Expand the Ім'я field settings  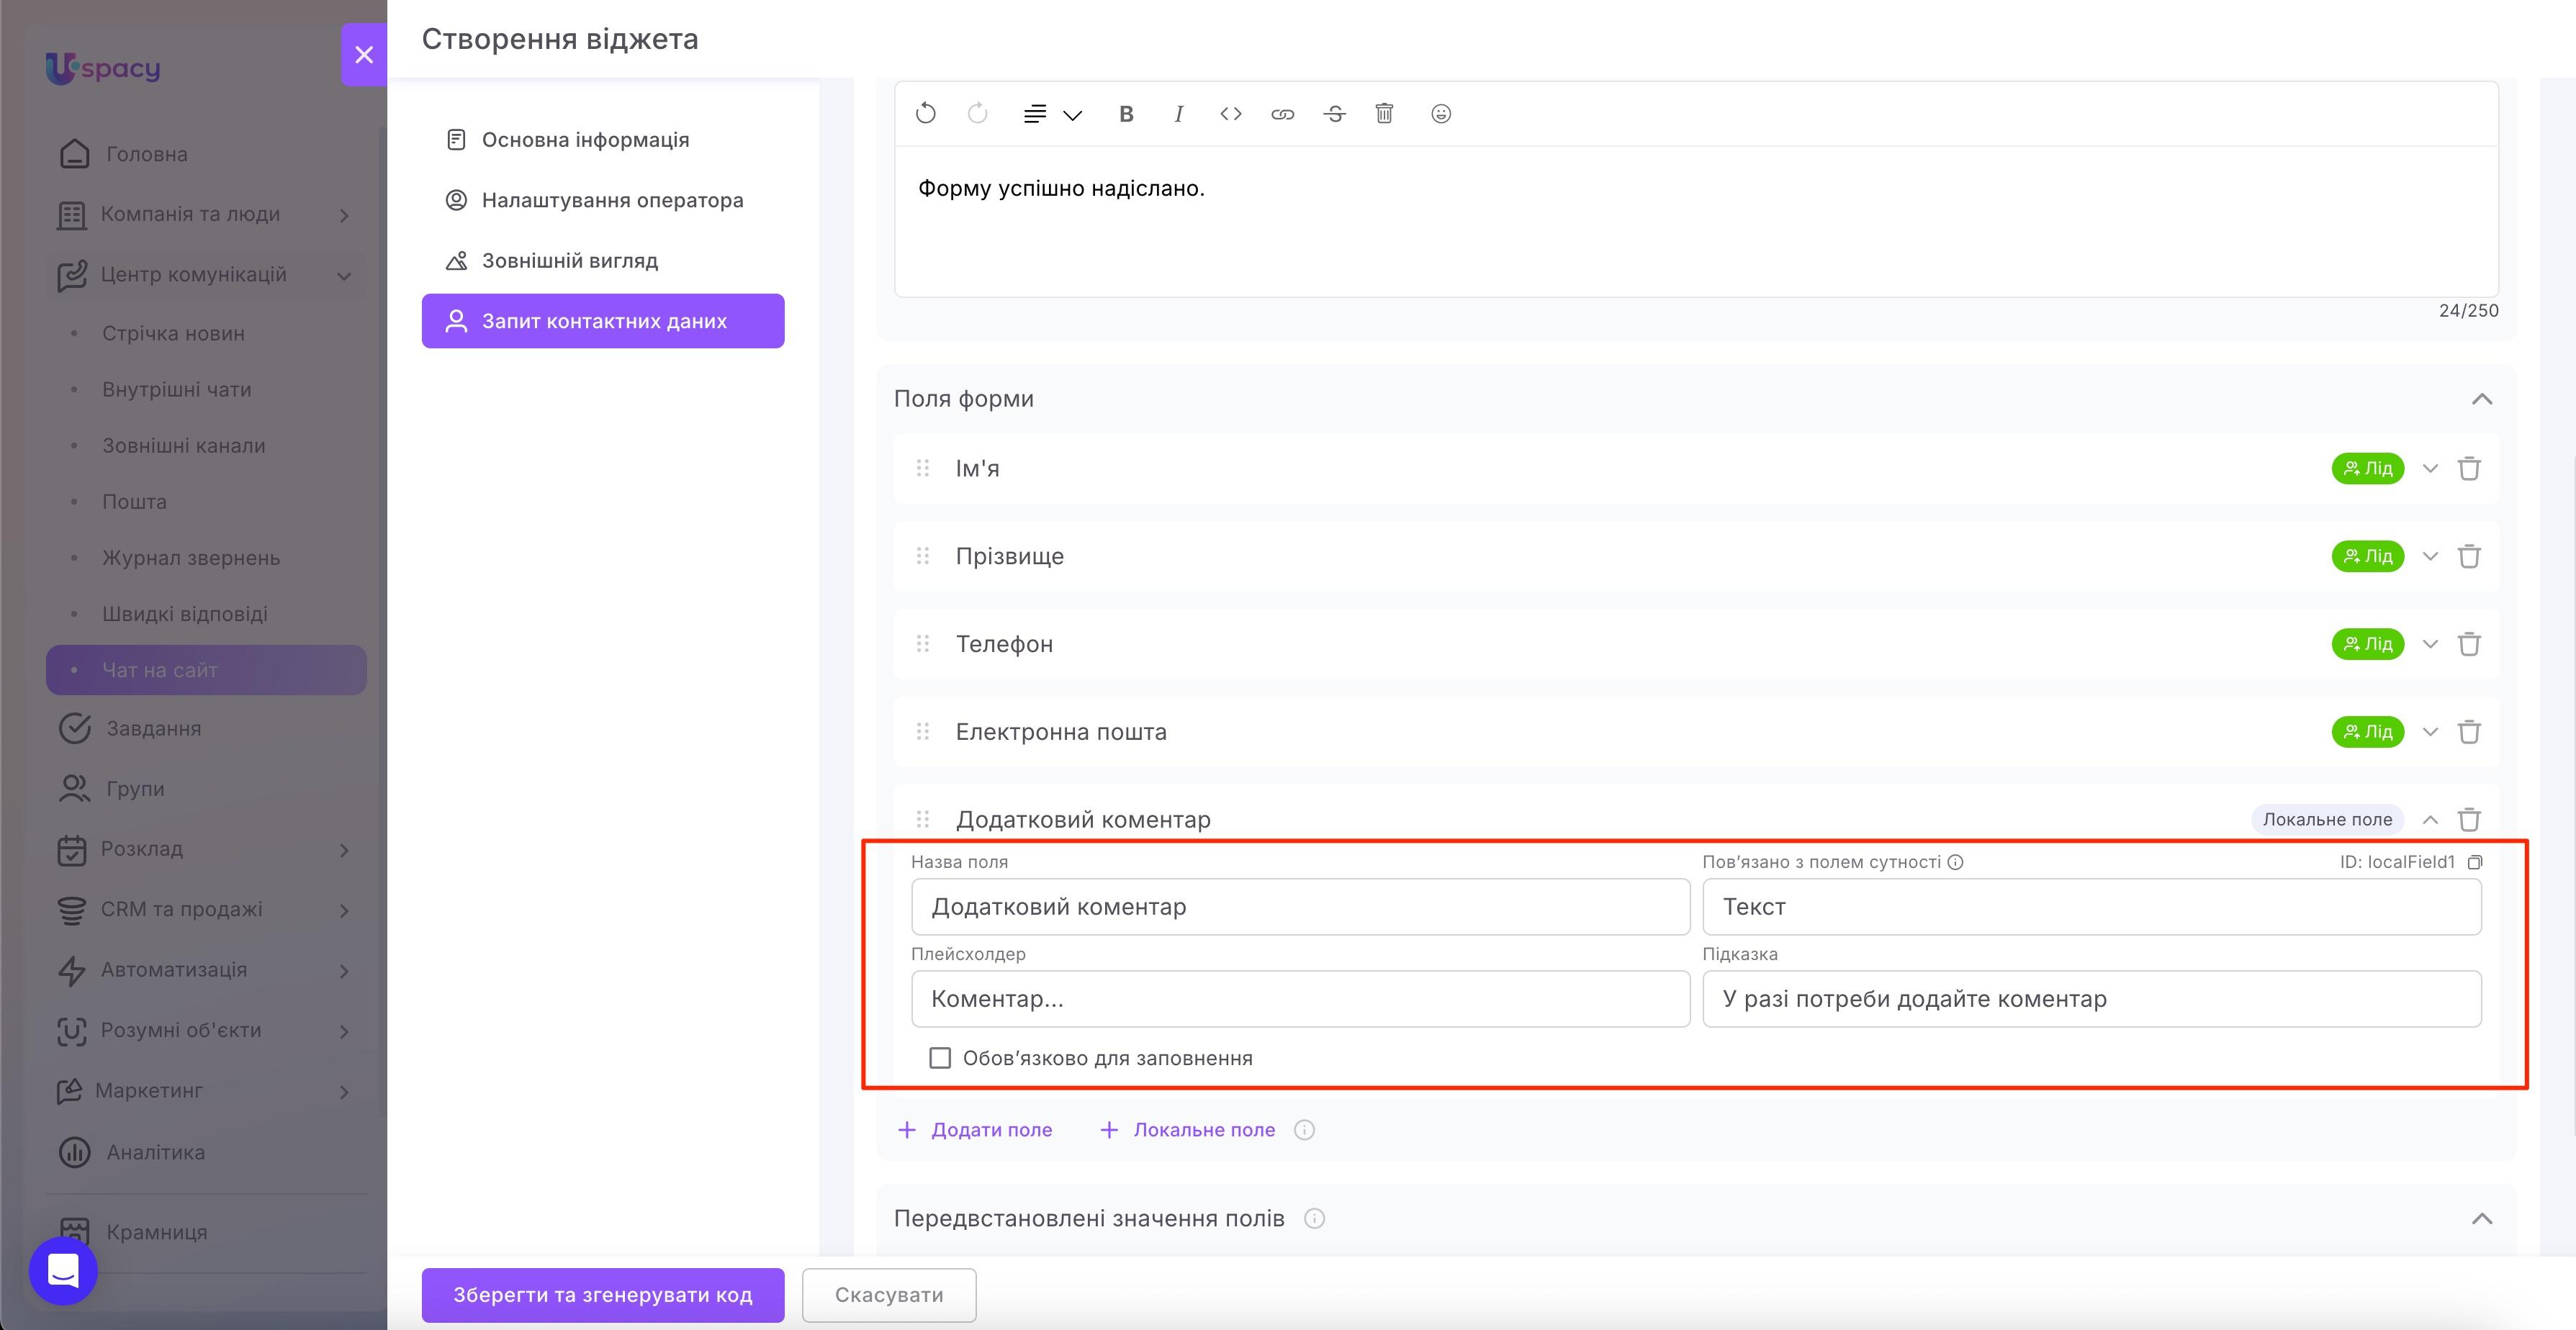click(2430, 468)
